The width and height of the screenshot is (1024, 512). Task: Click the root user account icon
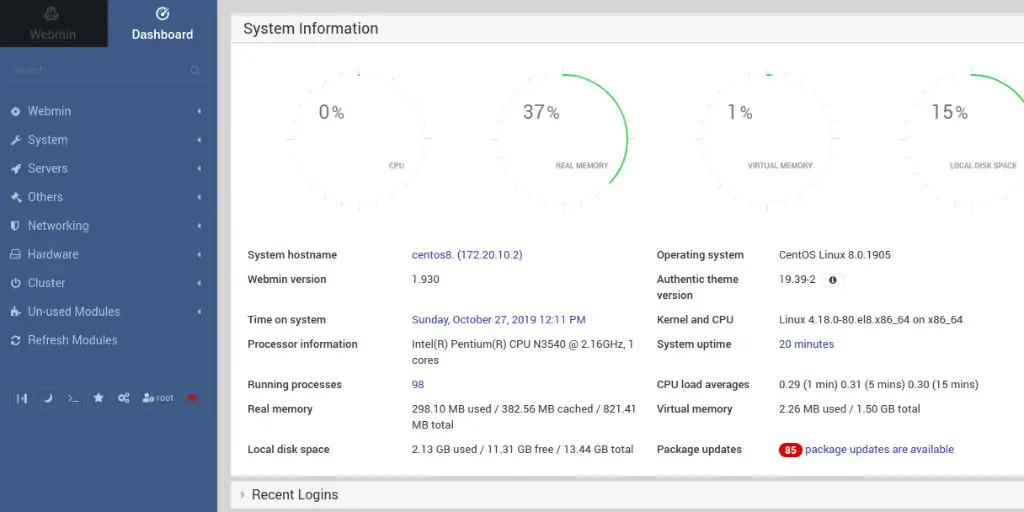pos(158,398)
